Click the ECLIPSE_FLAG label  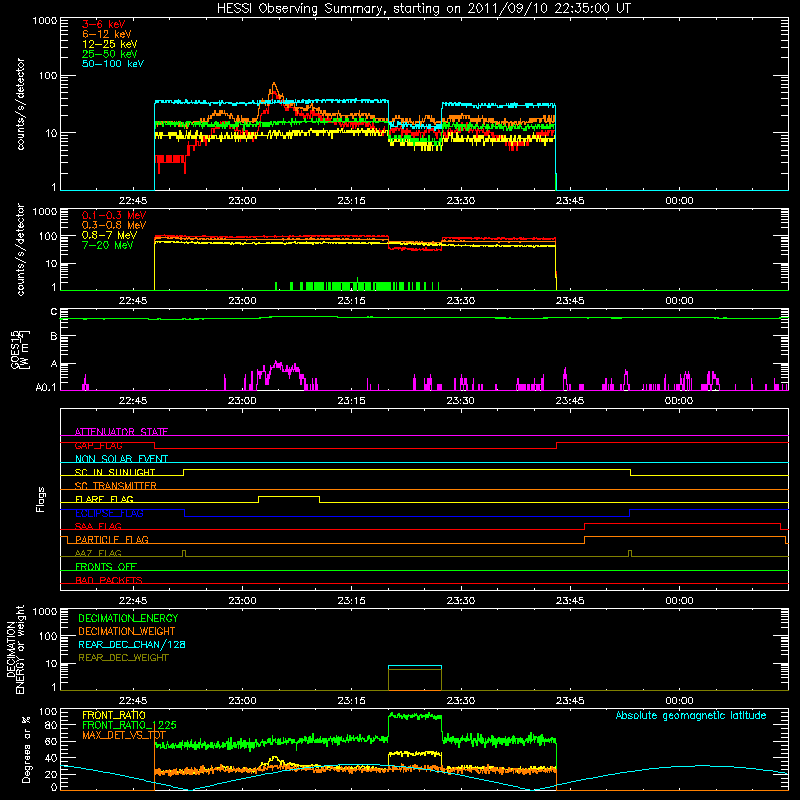109,513
